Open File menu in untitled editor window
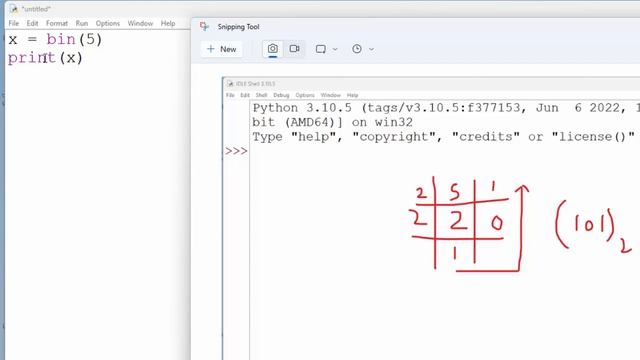The width and height of the screenshot is (640, 360). coord(13,23)
